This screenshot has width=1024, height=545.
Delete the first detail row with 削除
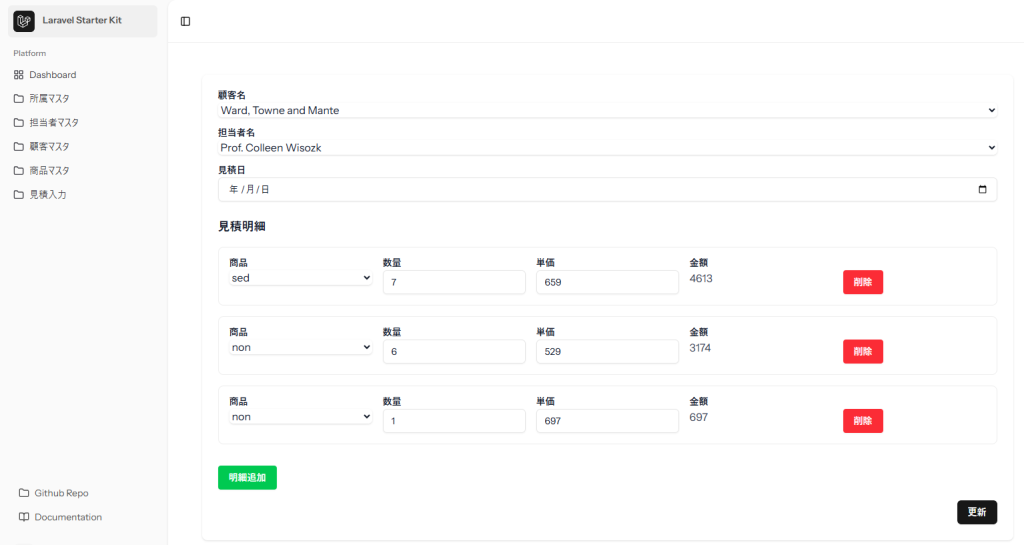point(862,282)
